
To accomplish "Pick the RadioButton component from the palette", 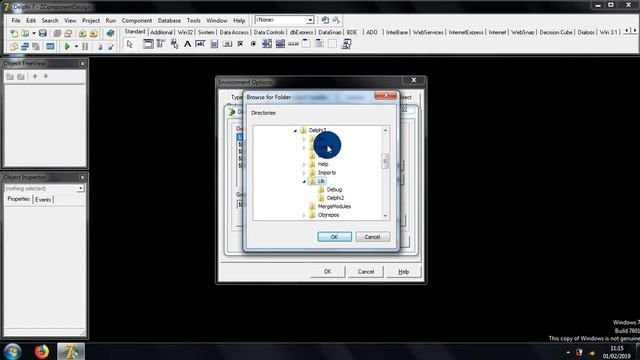I will click(x=253, y=44).
